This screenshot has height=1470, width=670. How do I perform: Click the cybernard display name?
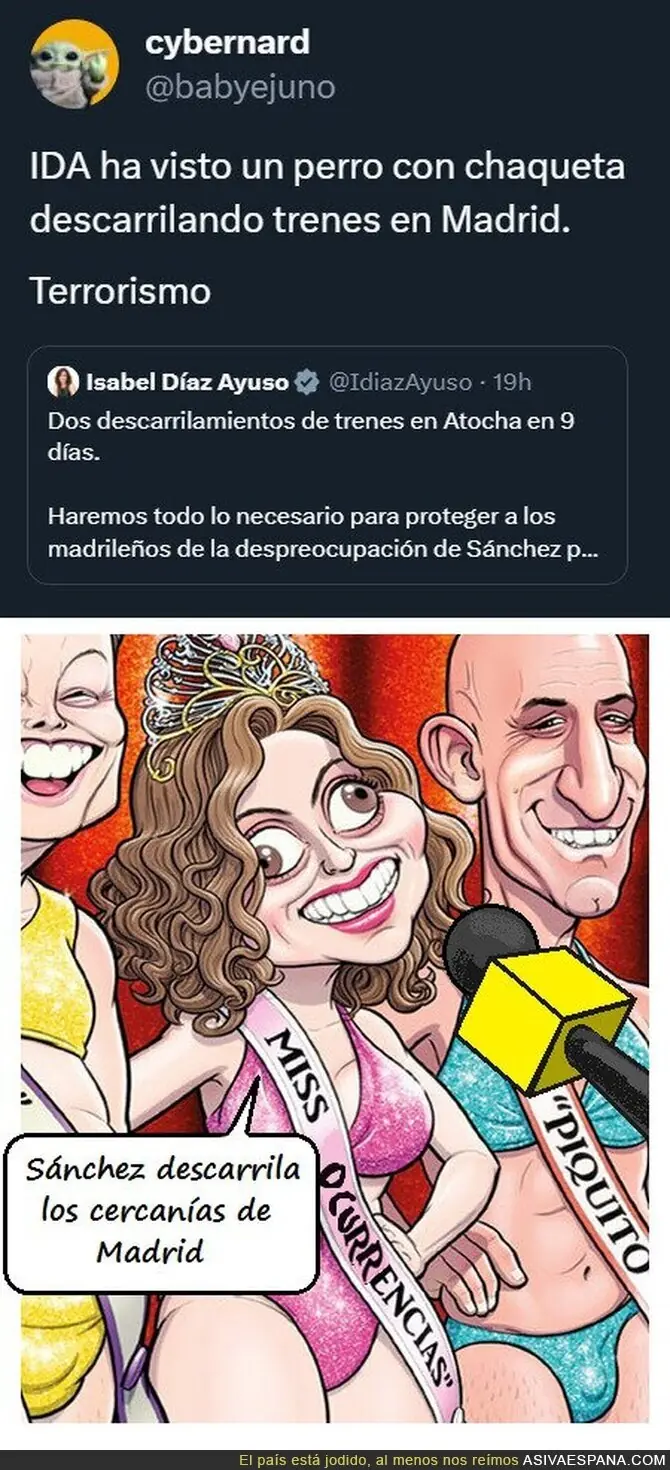[227, 42]
